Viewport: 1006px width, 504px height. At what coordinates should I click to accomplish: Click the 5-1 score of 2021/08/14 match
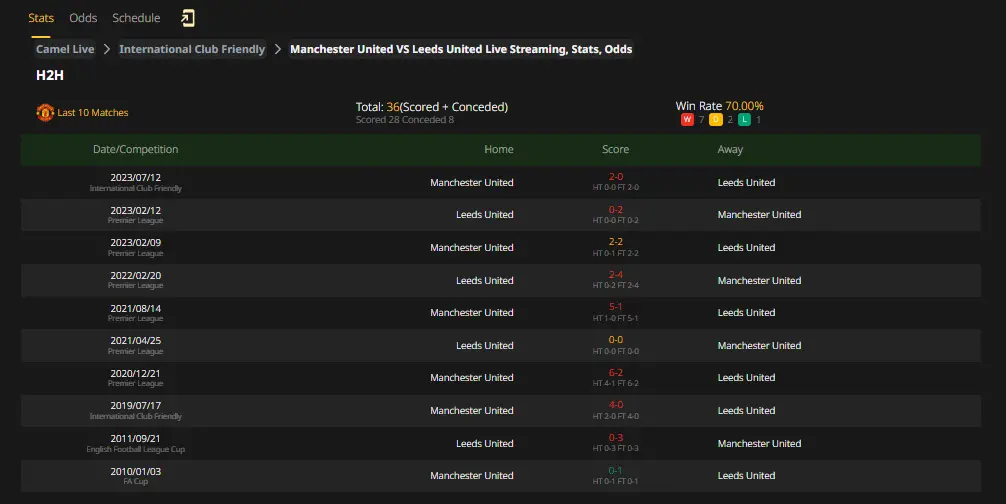[x=615, y=307]
